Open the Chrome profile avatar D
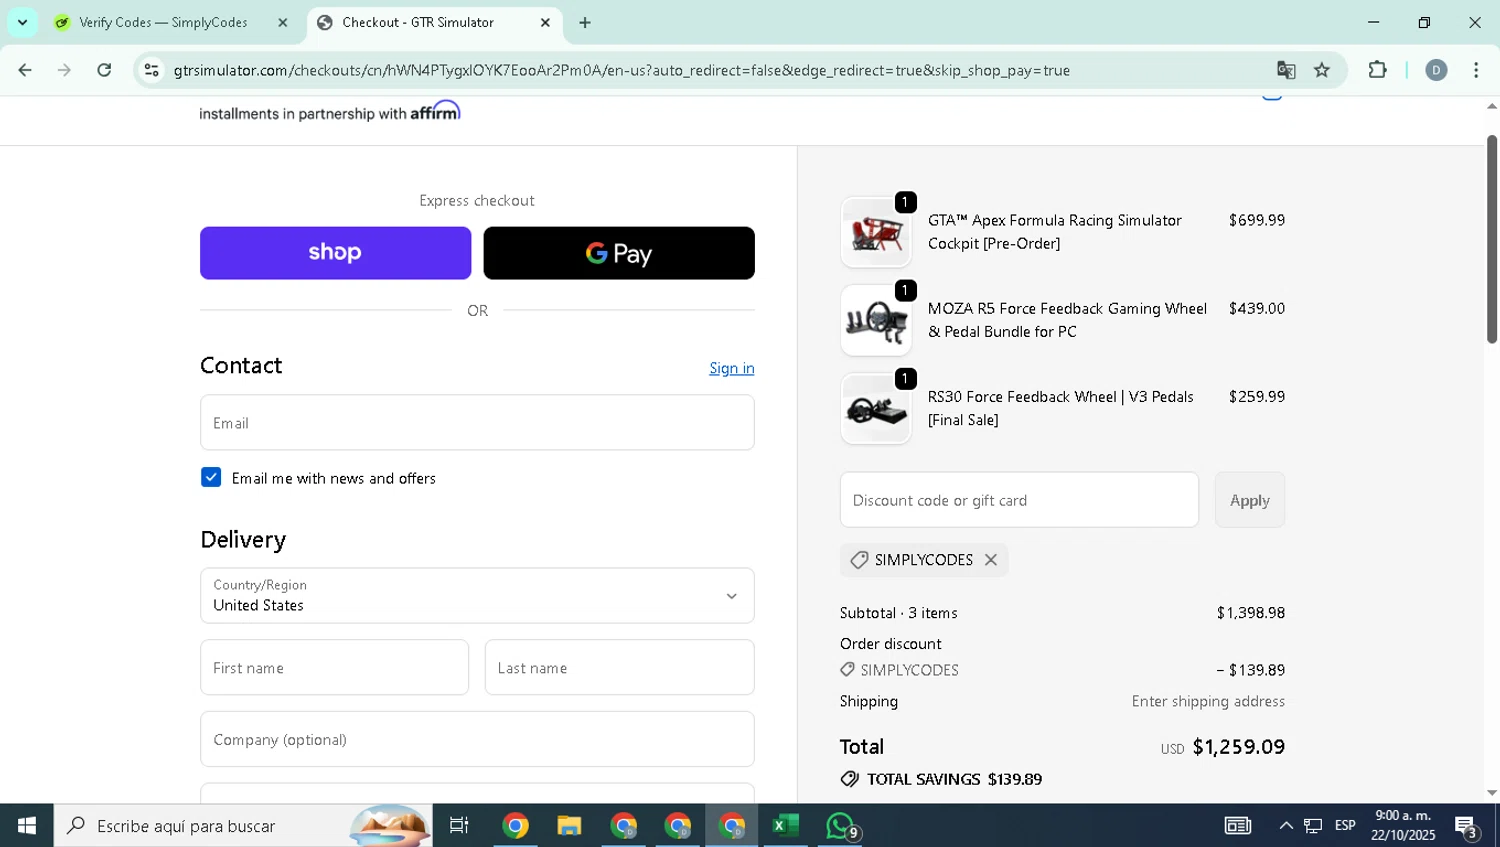The width and height of the screenshot is (1500, 847). point(1436,70)
